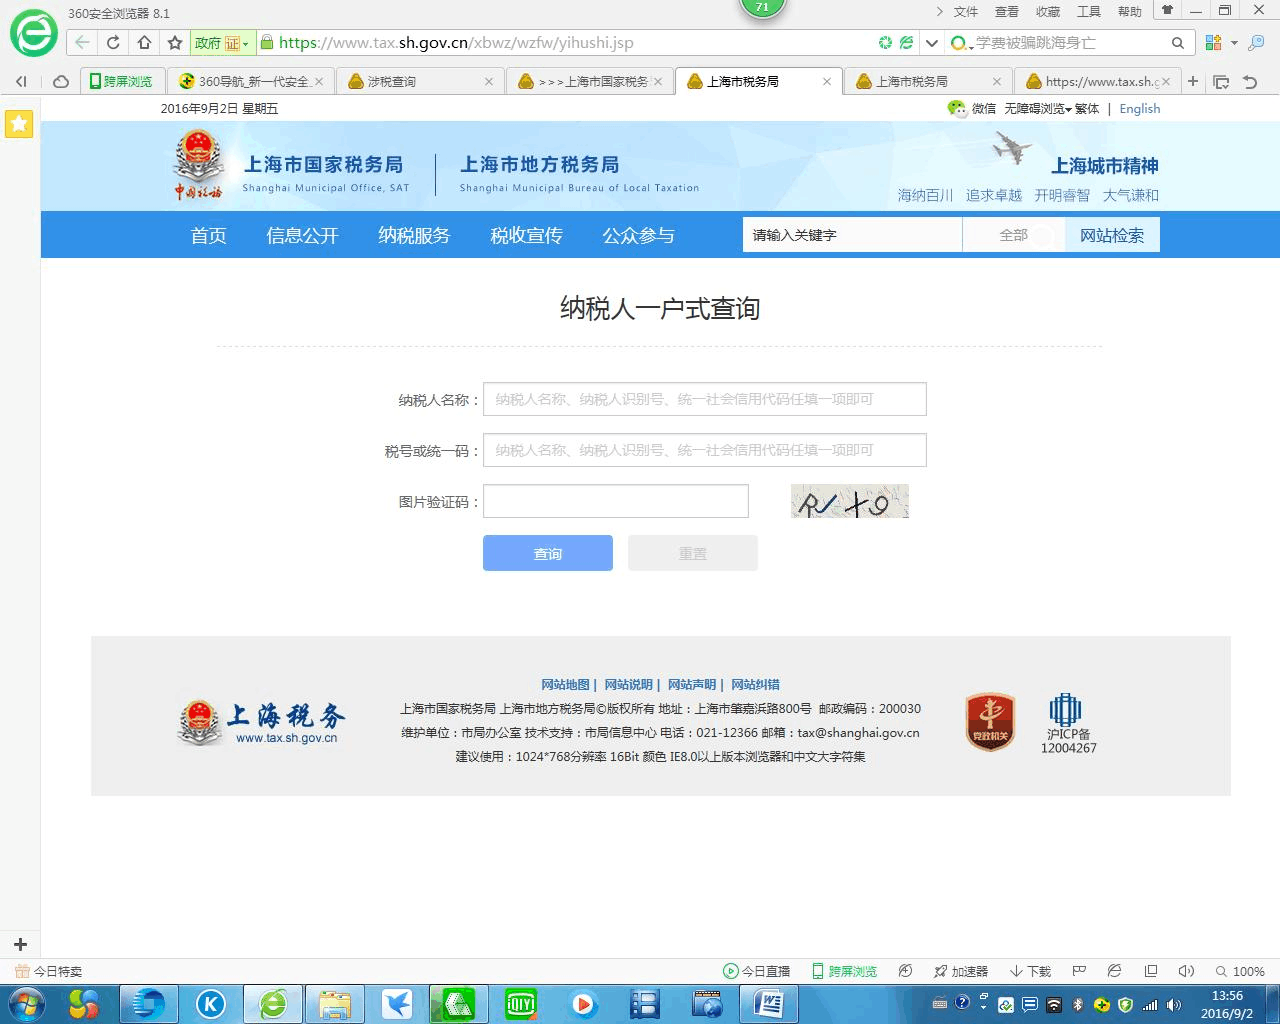The image size is (1280, 1024).
Task: Refresh the captcha image
Action: pyautogui.click(x=850, y=501)
